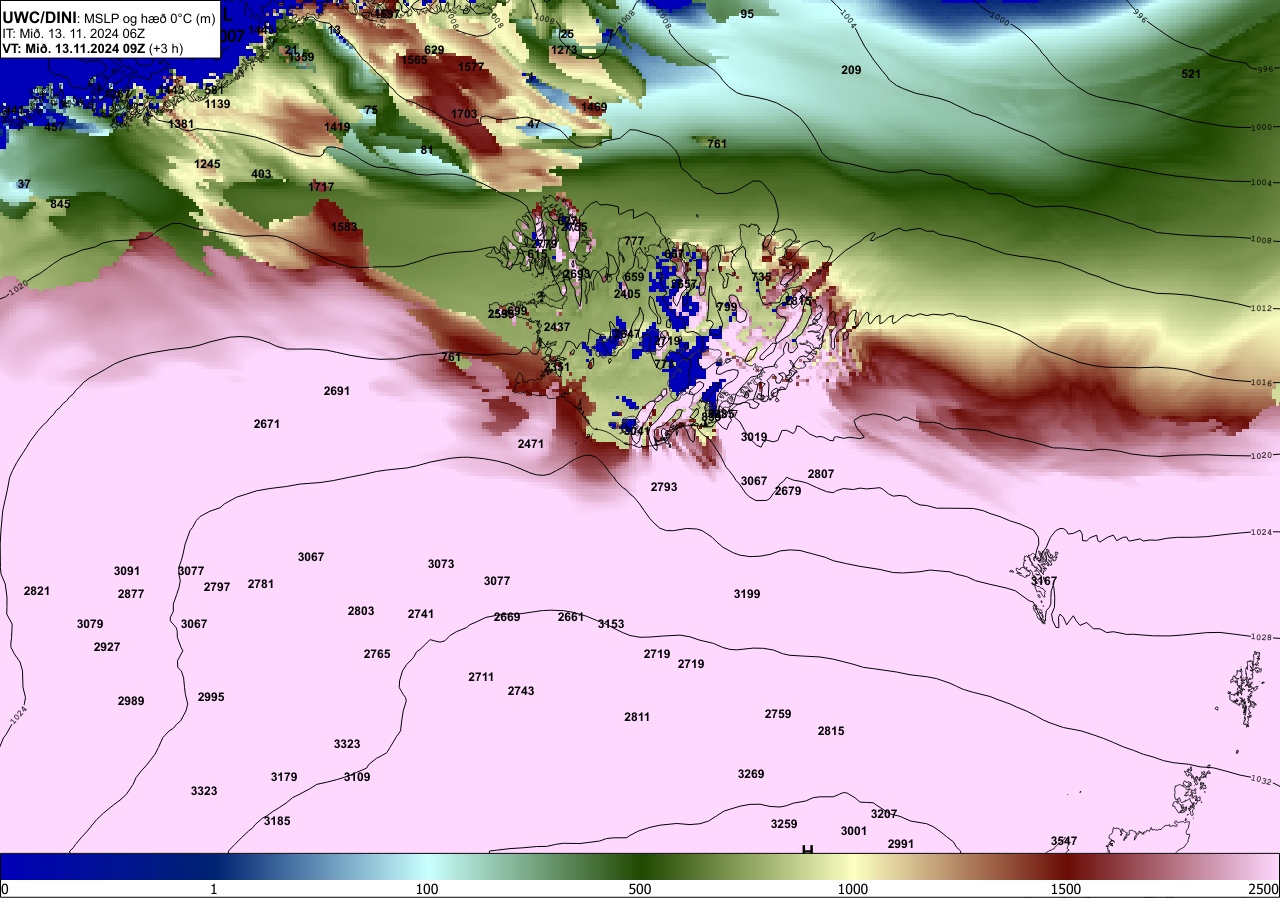Screen dimensions: 1280x898
Task: Click the map value '2811'
Action: click(x=637, y=717)
